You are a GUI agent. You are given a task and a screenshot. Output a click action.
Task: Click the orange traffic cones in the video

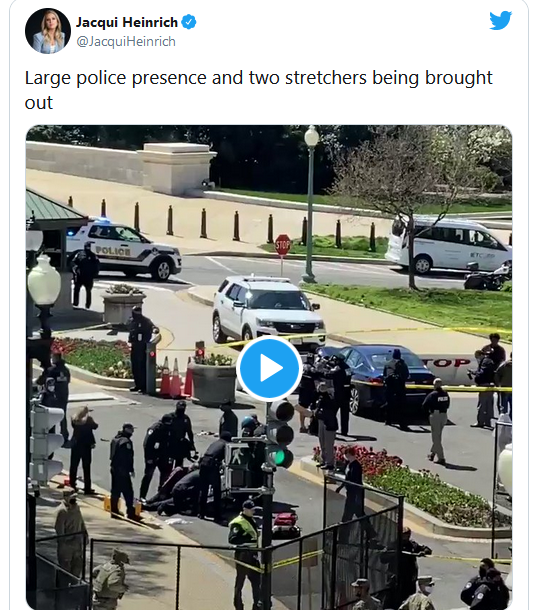(177, 377)
